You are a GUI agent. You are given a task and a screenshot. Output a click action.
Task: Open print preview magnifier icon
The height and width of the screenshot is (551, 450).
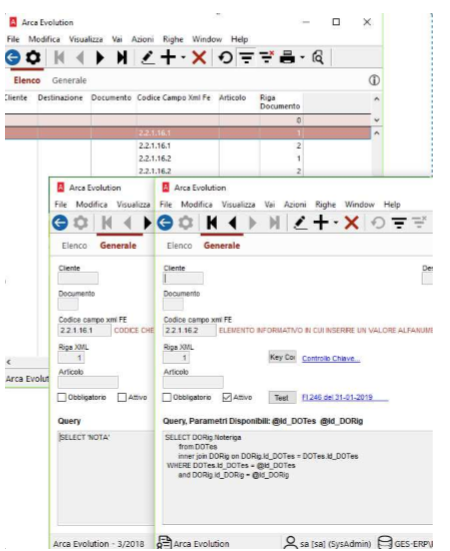tap(318, 57)
